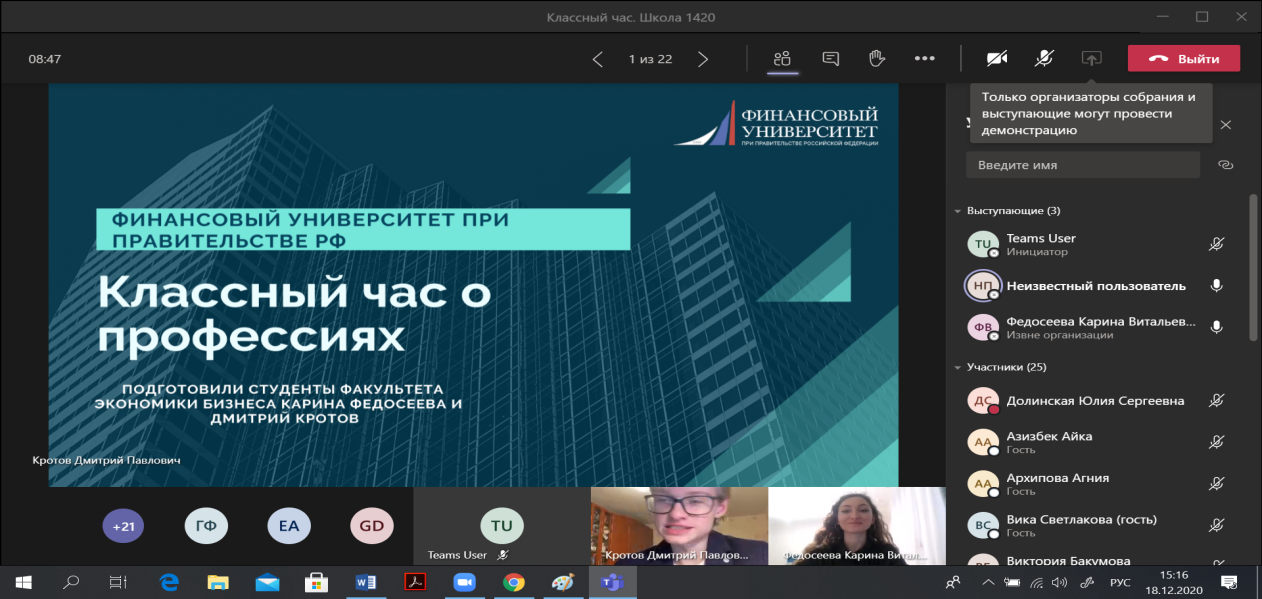Screen dimensions: 1262x599
Task: Open File Explorer from taskbar
Action: [x=218, y=581]
